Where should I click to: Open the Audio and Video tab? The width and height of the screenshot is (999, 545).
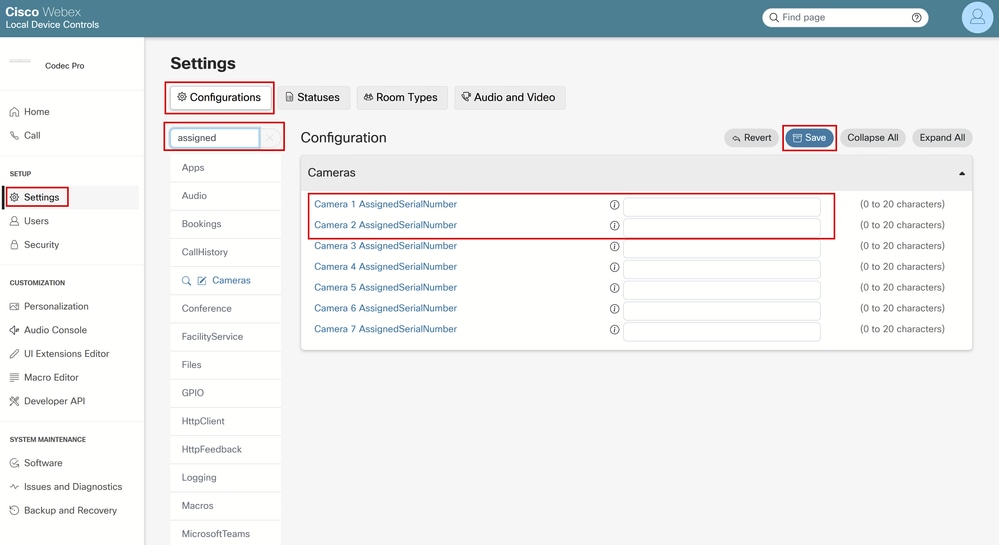click(509, 98)
